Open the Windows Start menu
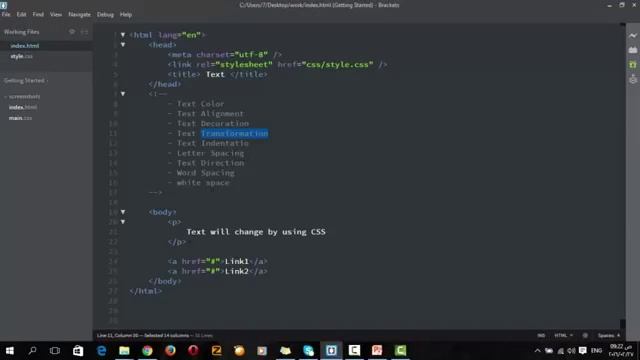Image resolution: width=640 pixels, height=360 pixels. (x=9, y=351)
